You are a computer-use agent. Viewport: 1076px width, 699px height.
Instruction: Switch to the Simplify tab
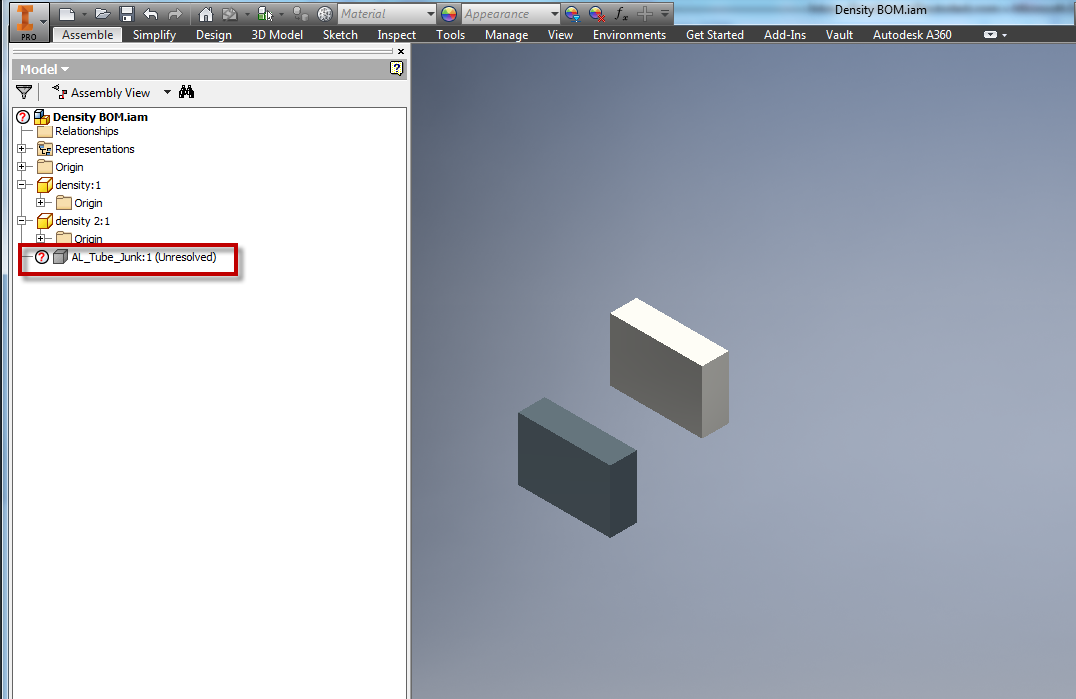tap(154, 34)
